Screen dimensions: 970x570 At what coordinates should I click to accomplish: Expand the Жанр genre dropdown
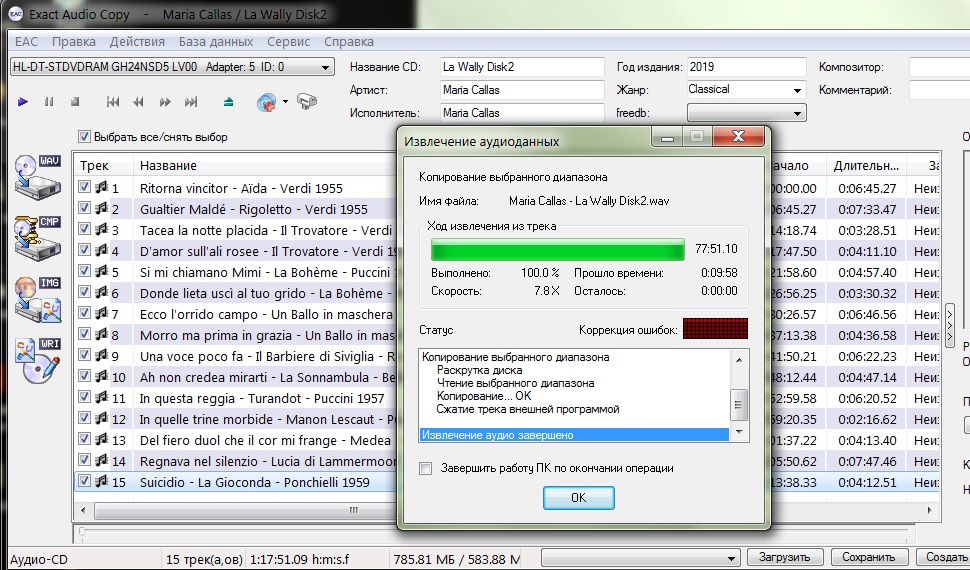(797, 90)
